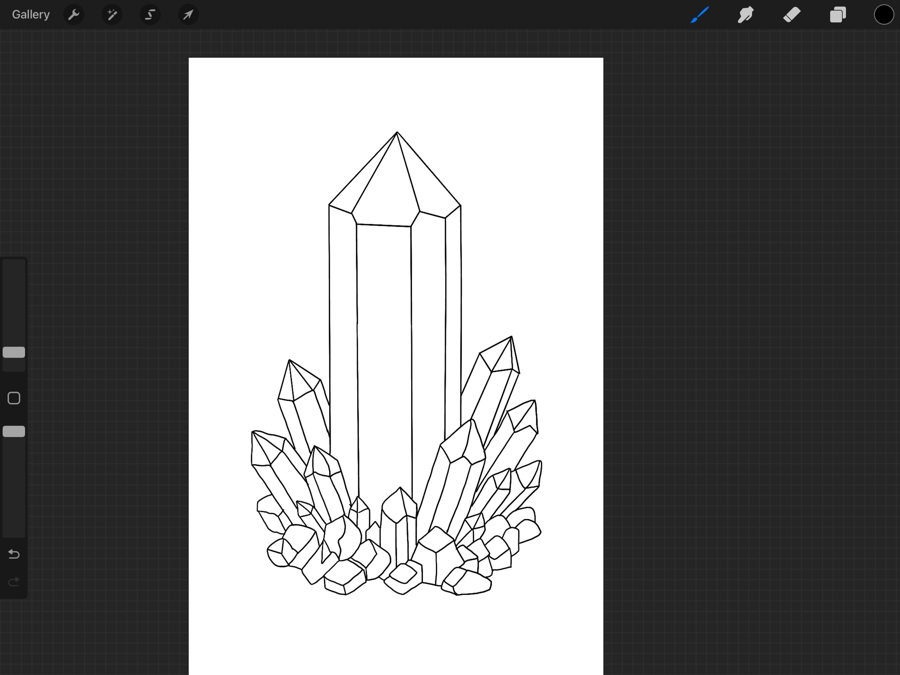900x675 pixels.
Task: Select the Smudge tool
Action: click(x=745, y=15)
